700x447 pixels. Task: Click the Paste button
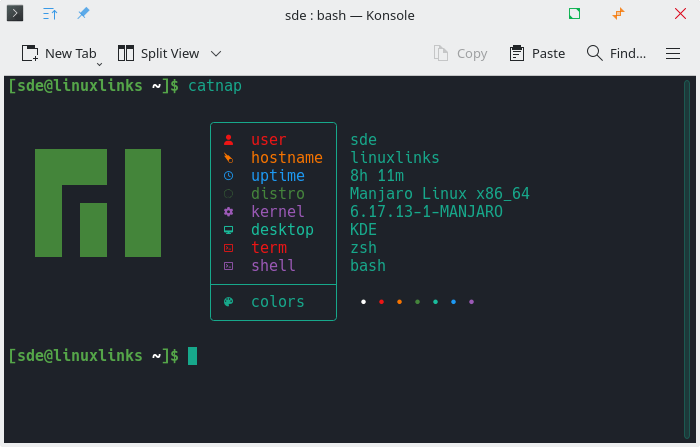[x=537, y=53]
